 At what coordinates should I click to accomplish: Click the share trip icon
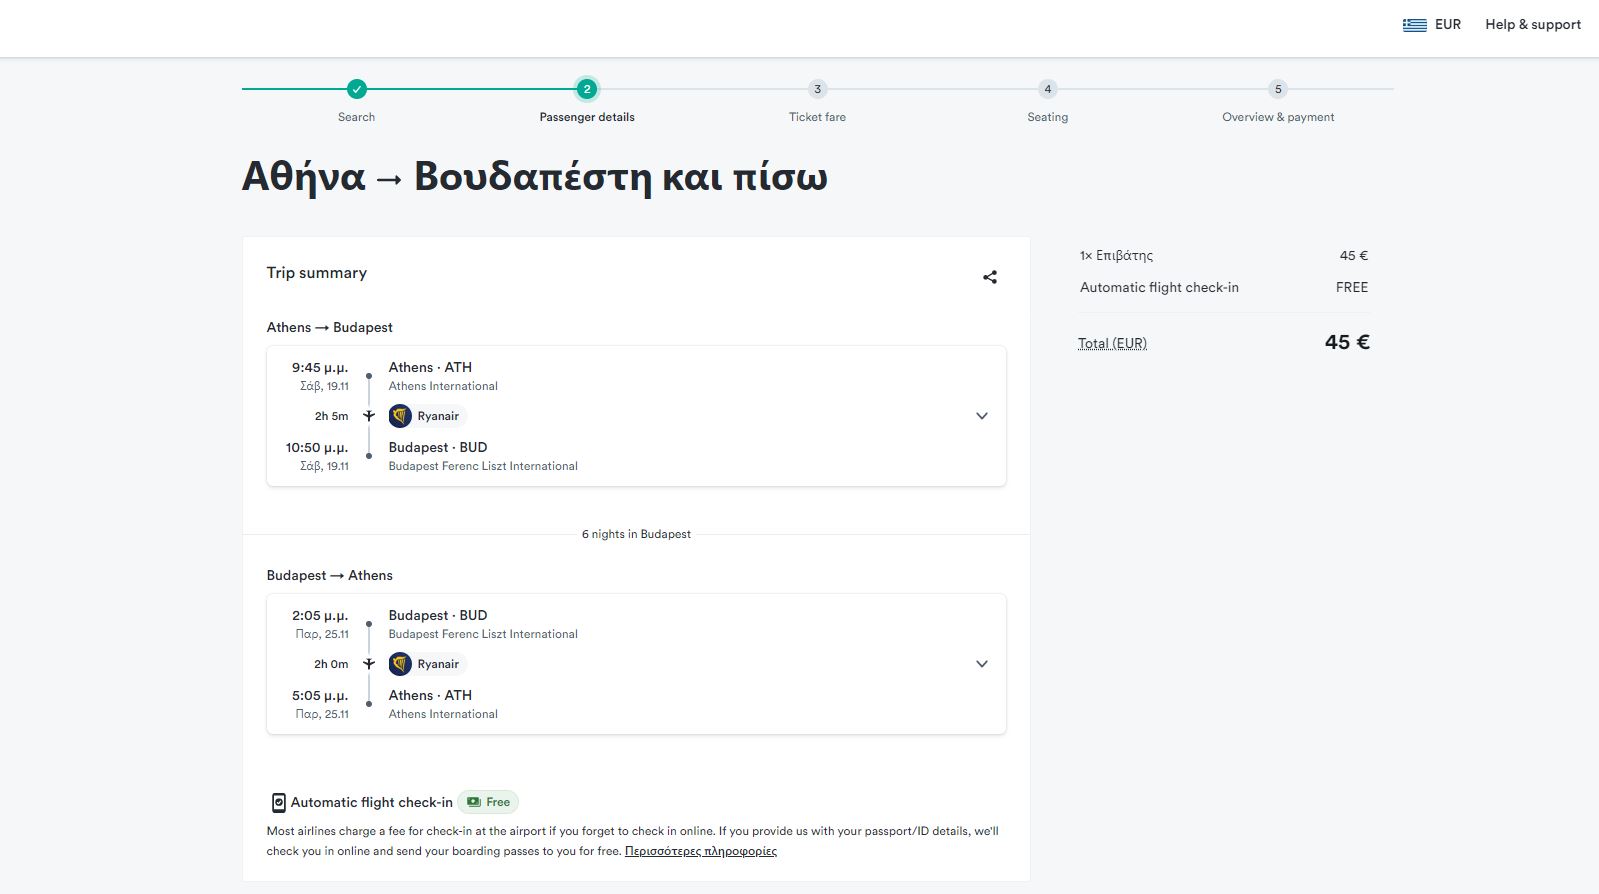click(990, 277)
